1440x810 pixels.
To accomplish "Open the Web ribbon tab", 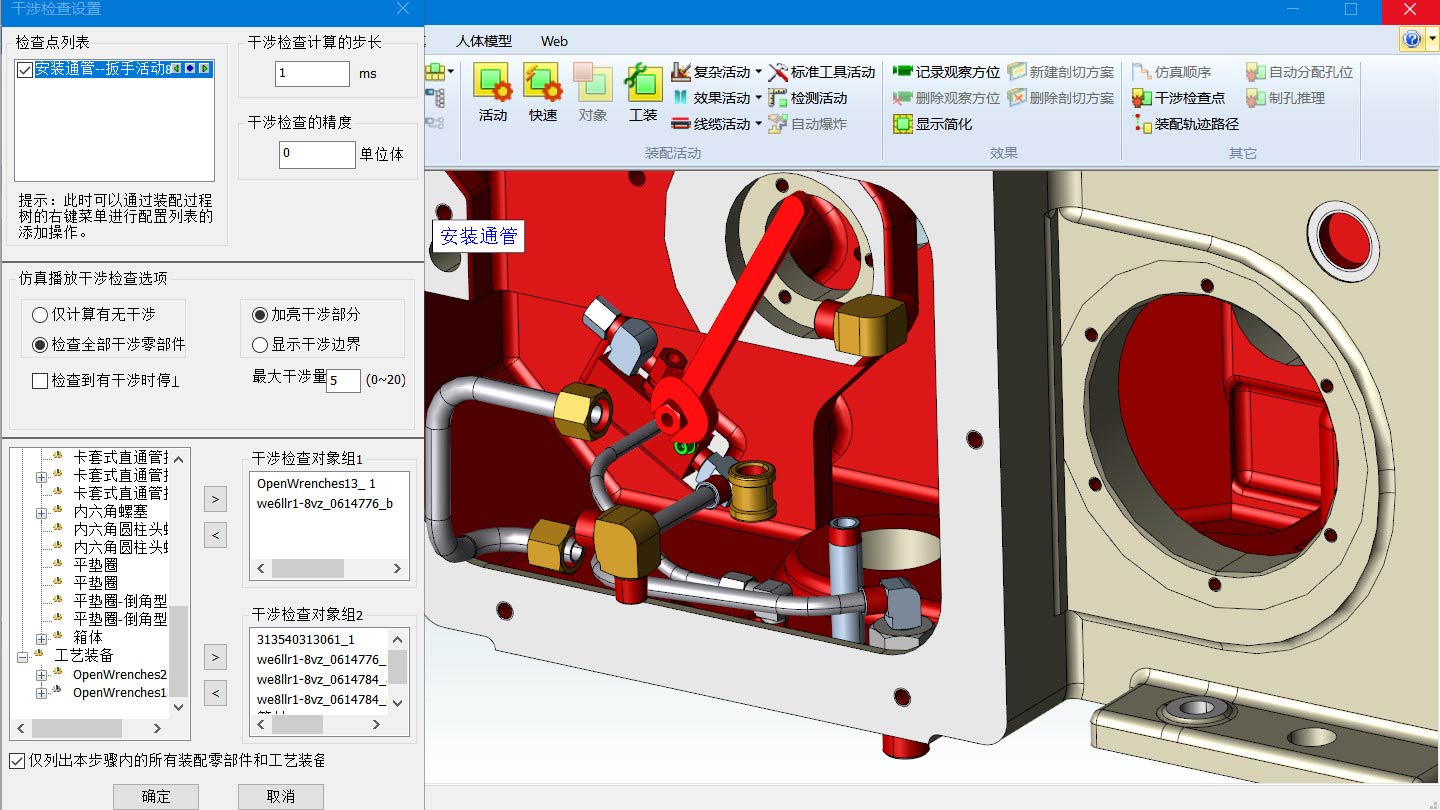I will [554, 41].
